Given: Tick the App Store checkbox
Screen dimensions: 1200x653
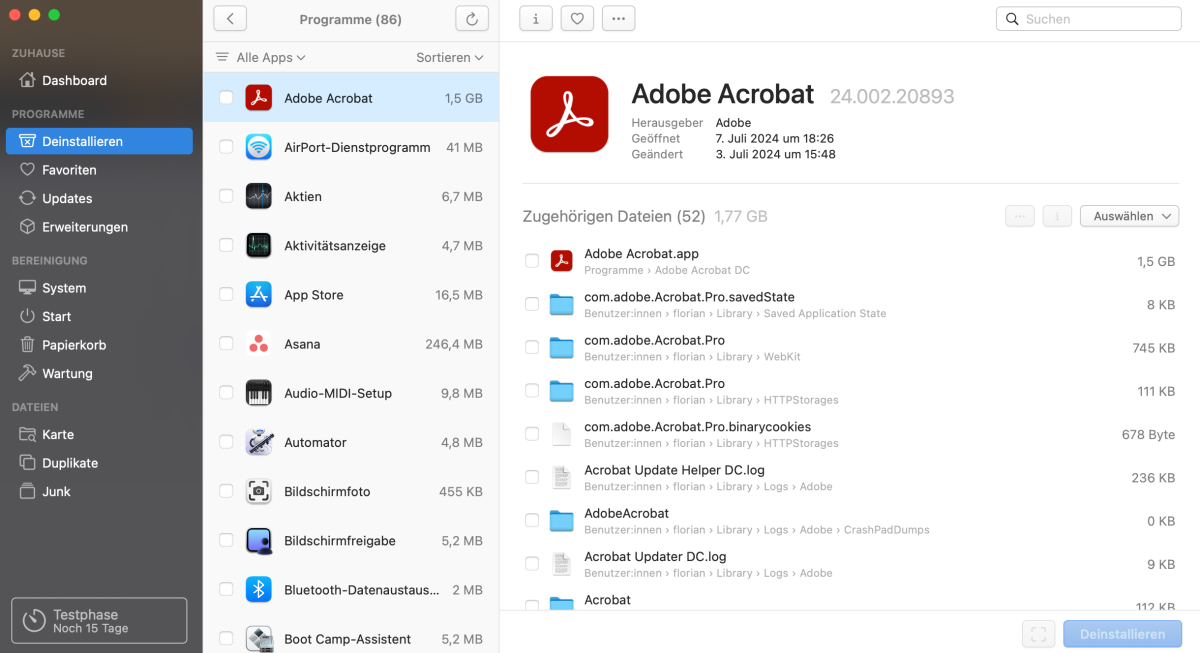Looking at the screenshot, I should tap(227, 295).
